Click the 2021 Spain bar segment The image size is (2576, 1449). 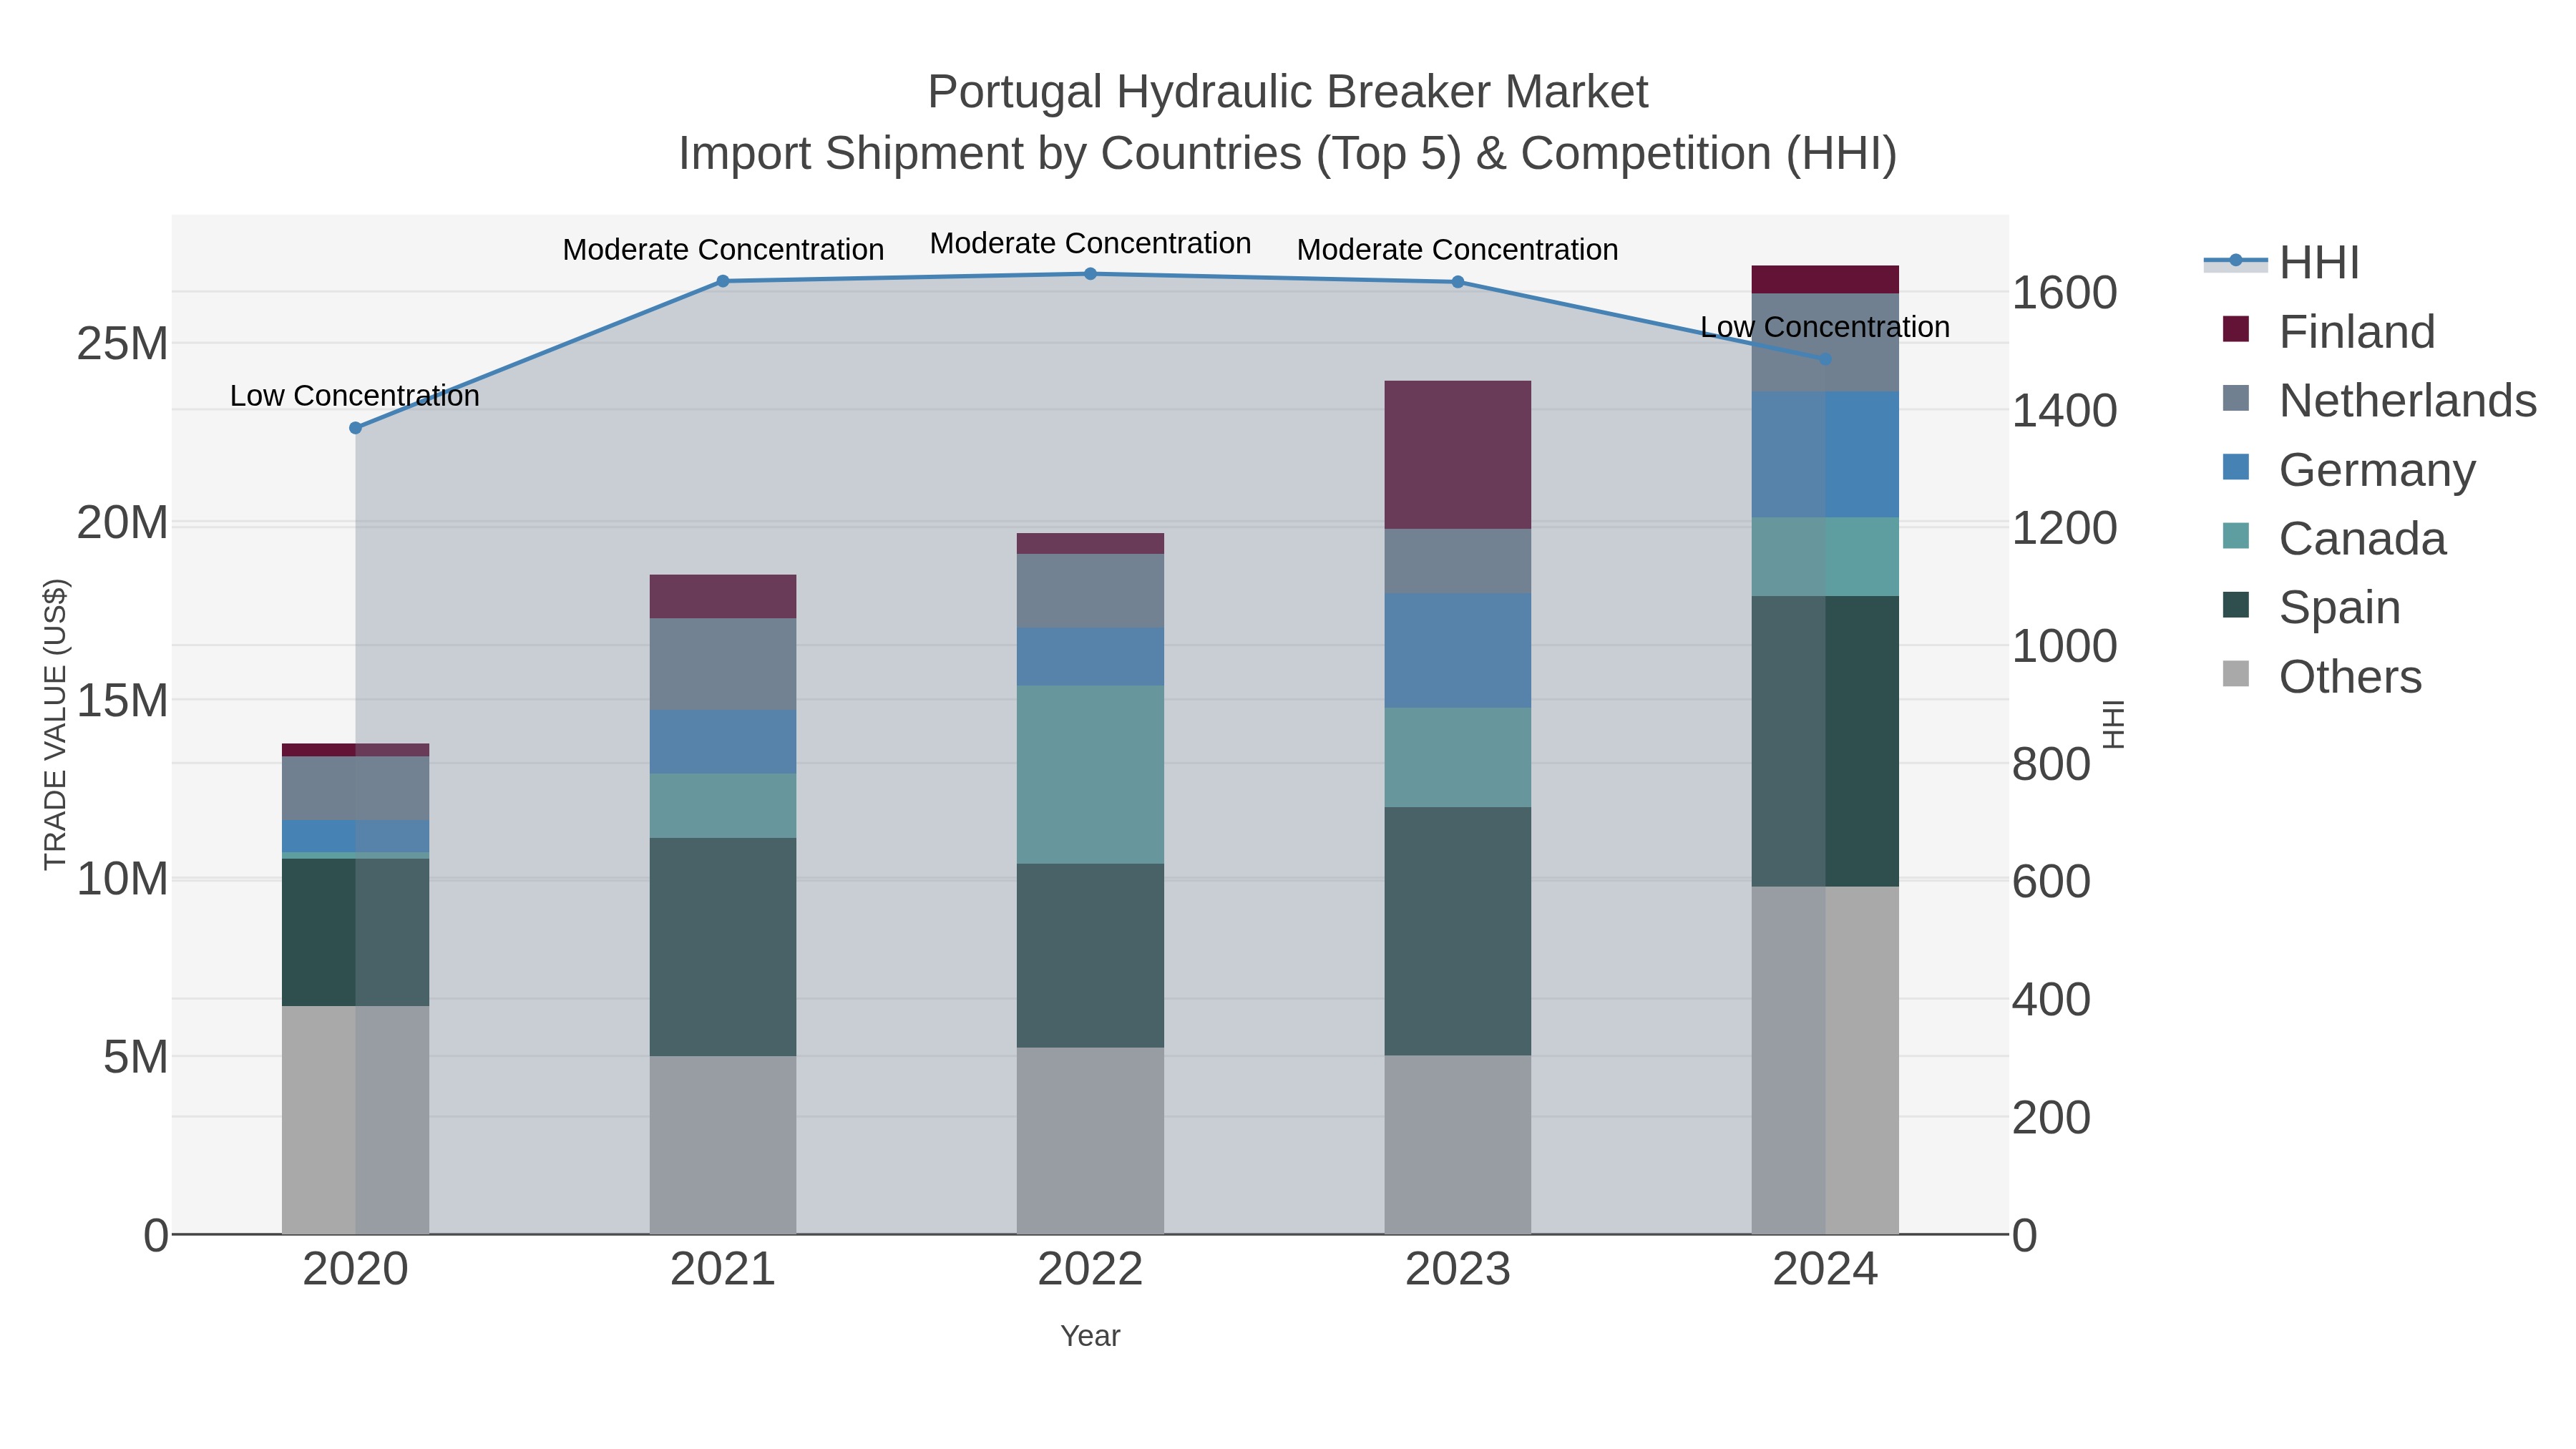(723, 947)
